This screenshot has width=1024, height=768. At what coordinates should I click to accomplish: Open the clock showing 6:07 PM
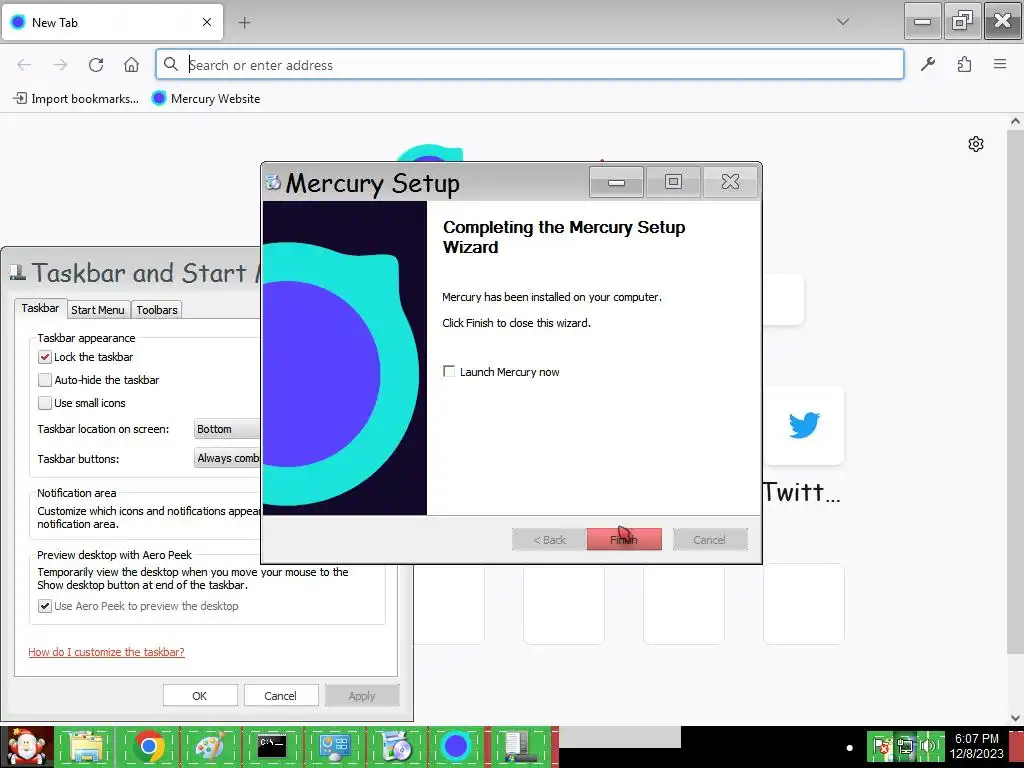point(976,746)
